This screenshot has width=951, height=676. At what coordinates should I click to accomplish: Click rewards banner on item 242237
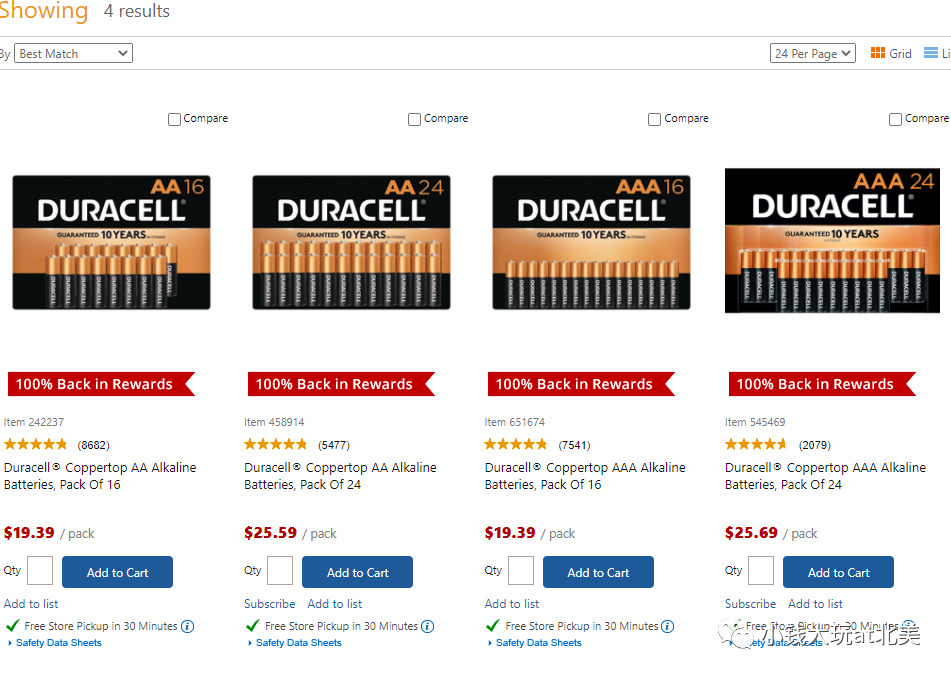pyautogui.click(x=101, y=384)
